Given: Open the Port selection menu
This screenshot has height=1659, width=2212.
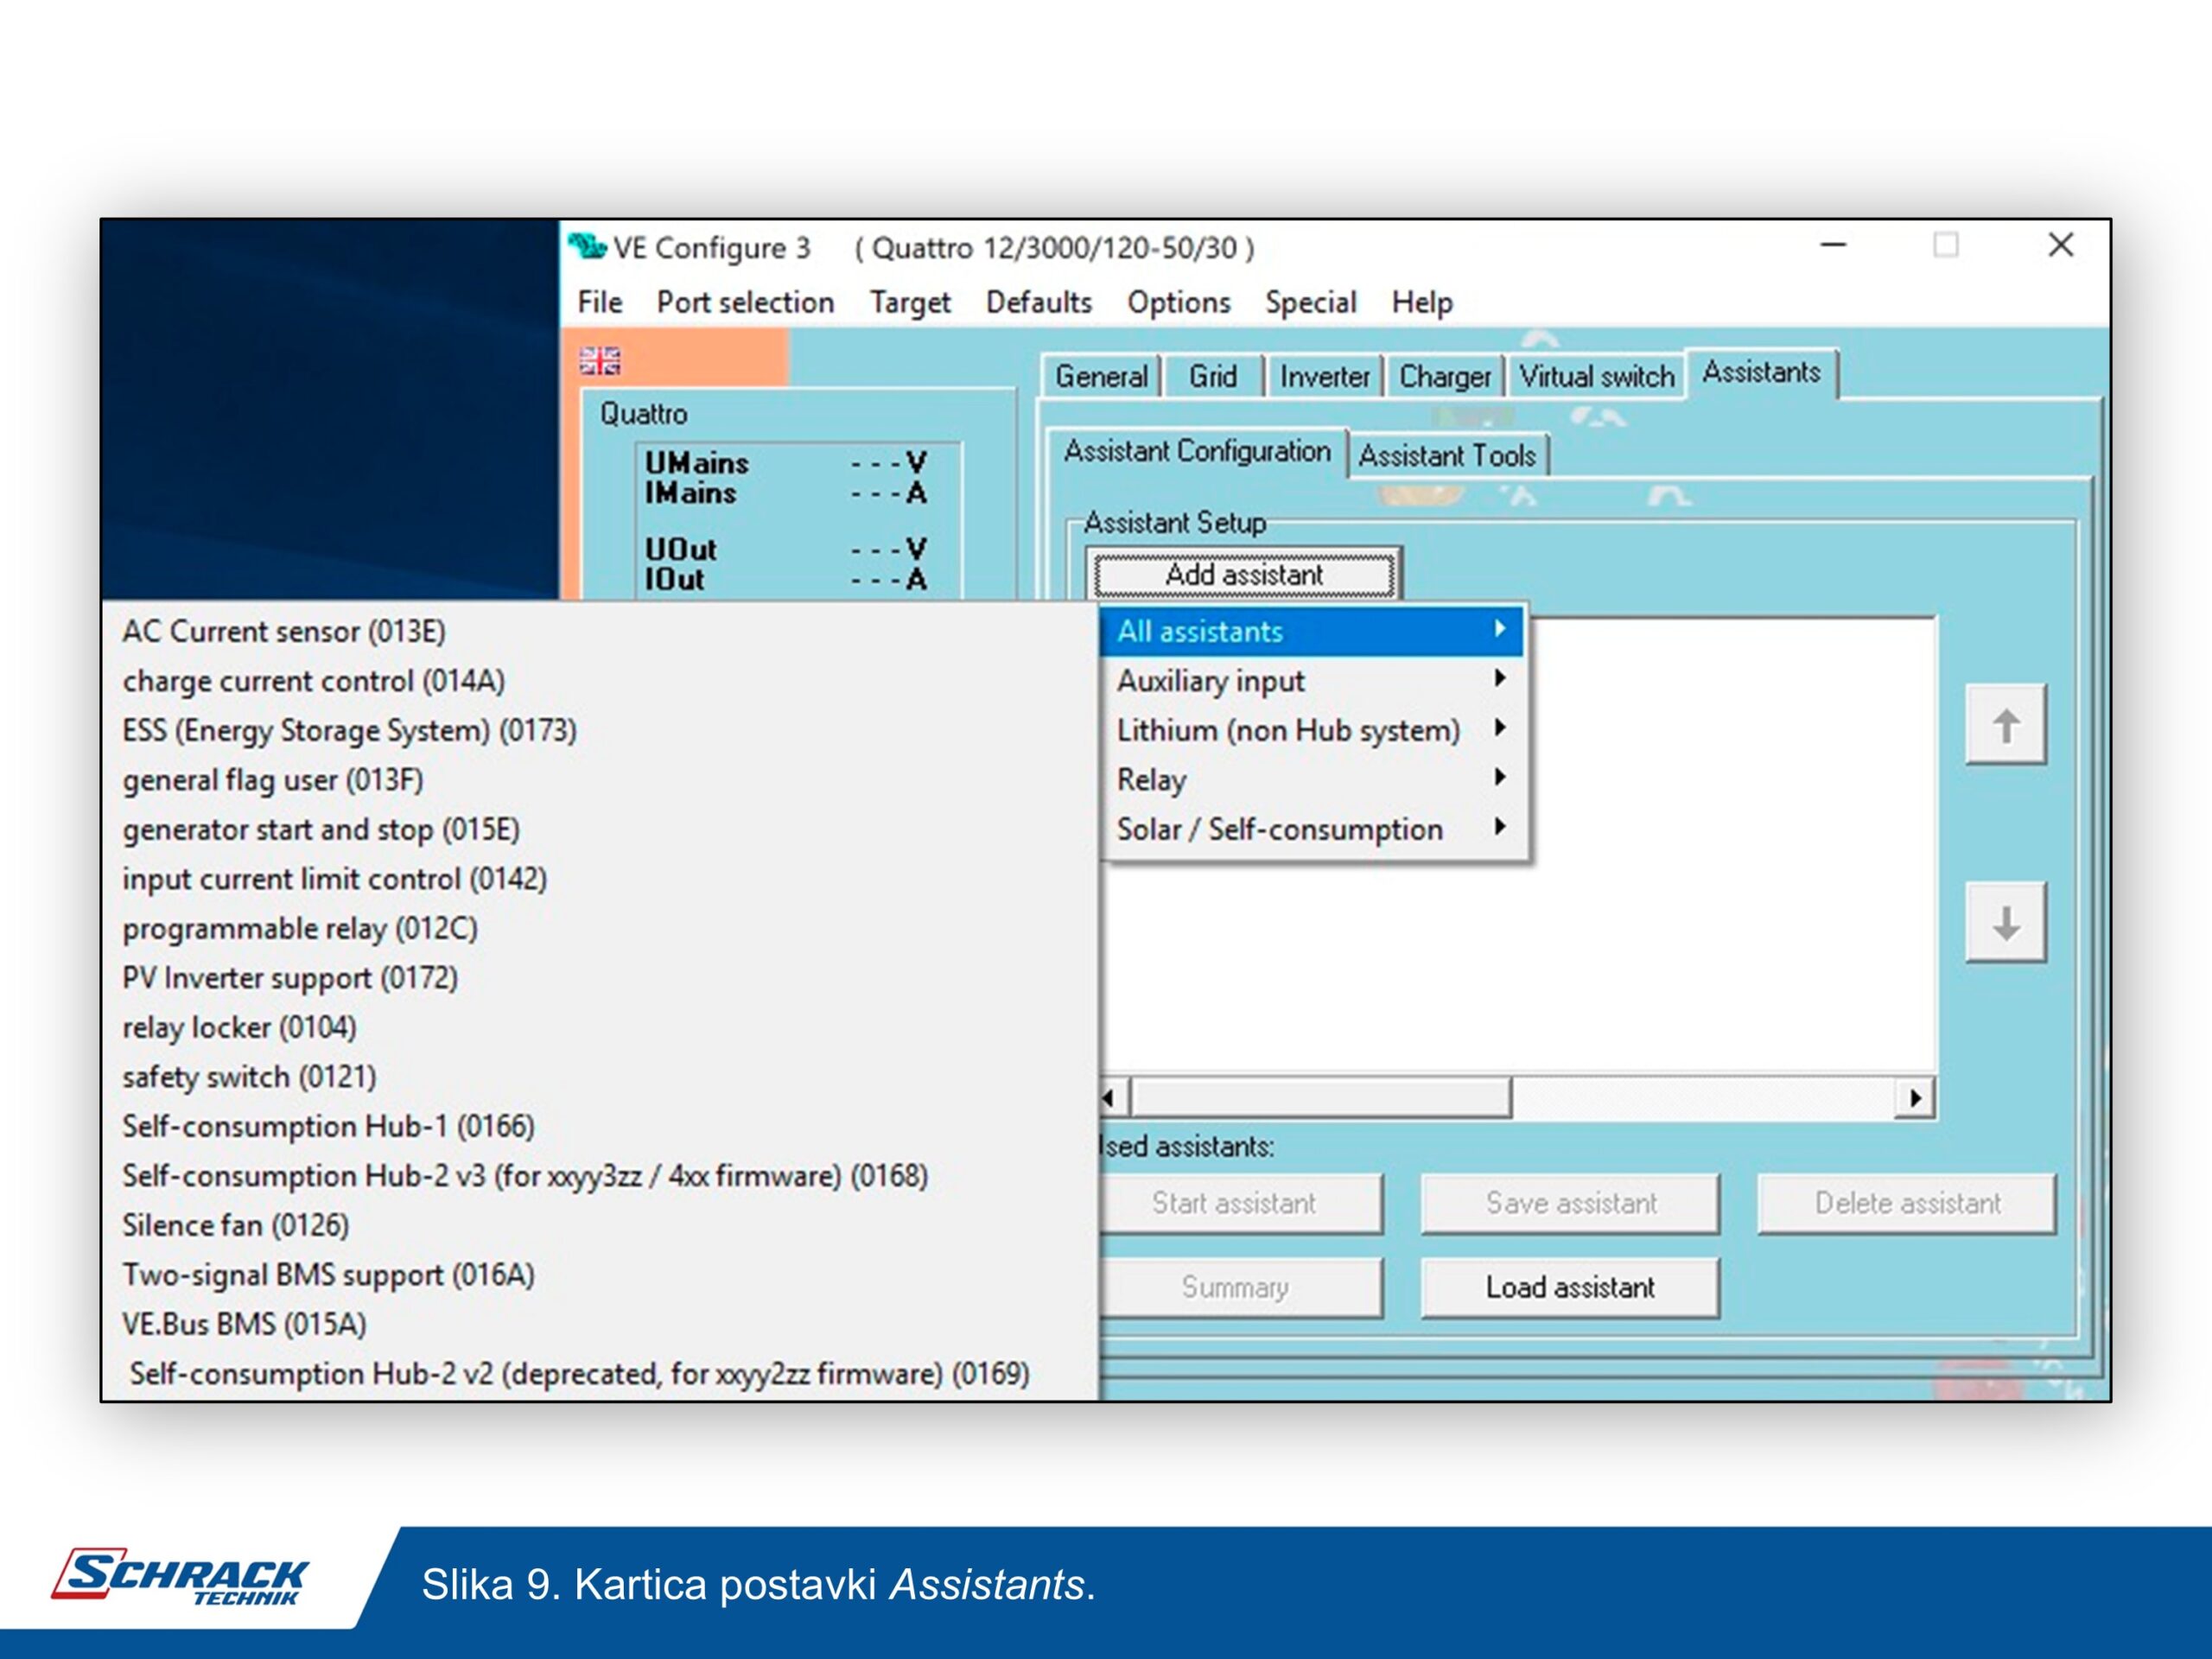Looking at the screenshot, I should 745,302.
